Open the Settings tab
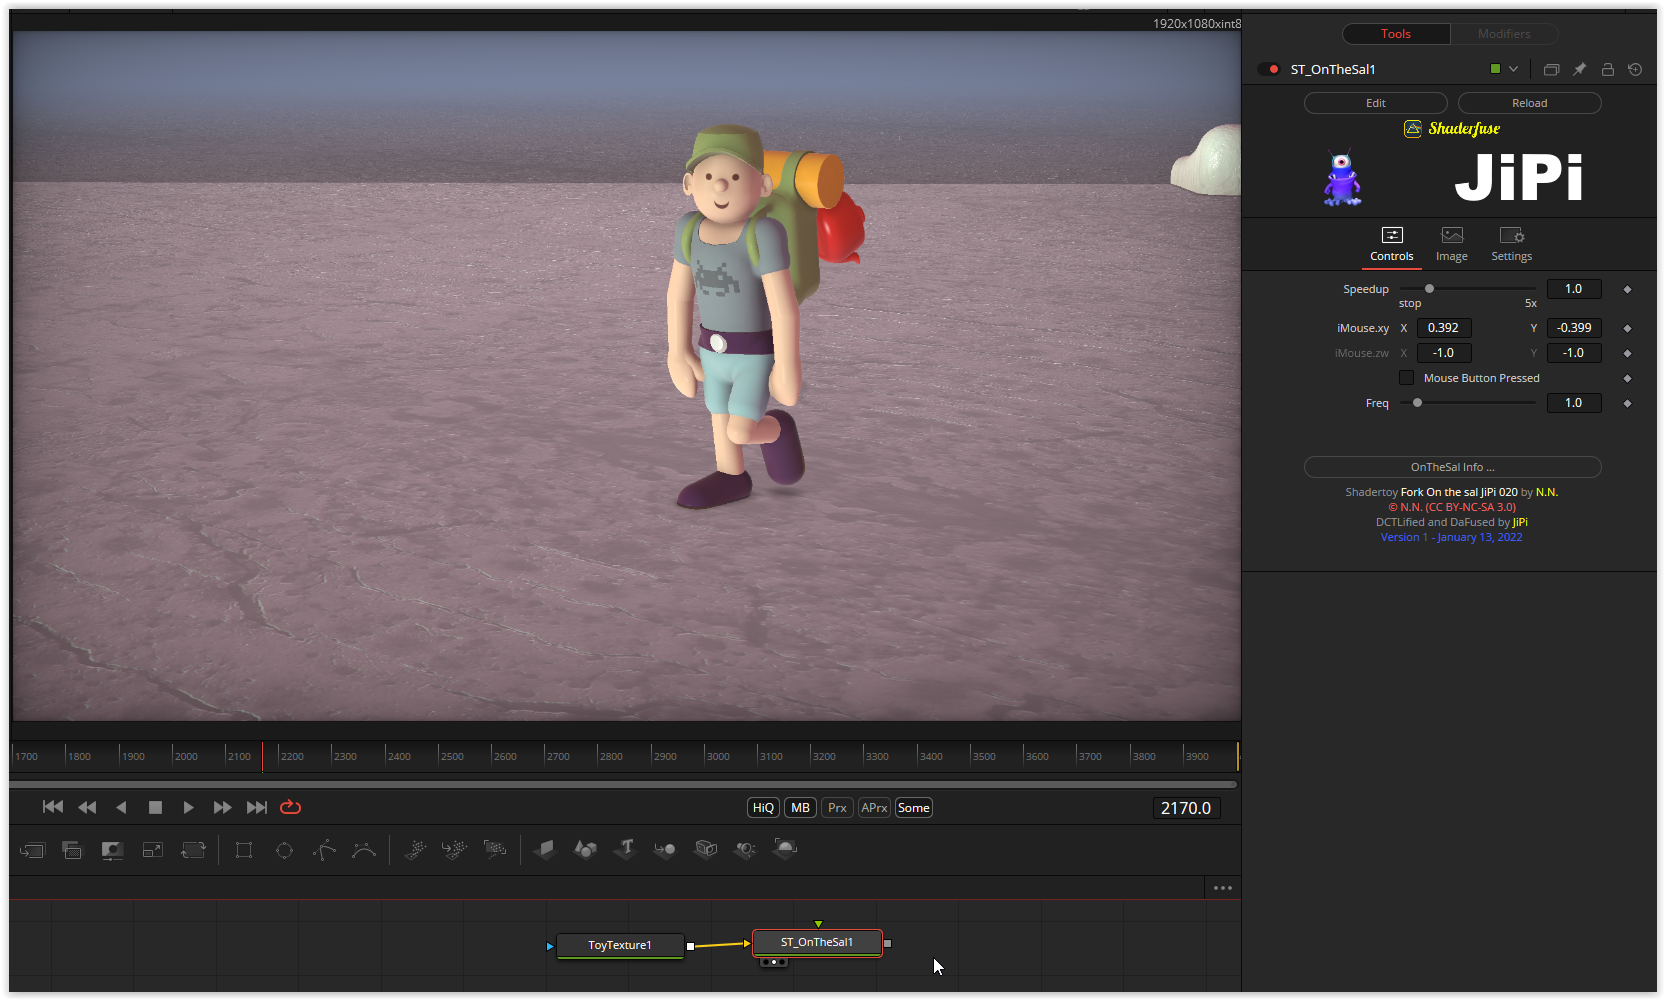Image resolution: width=1665 pixels, height=1000 pixels. (x=1512, y=244)
